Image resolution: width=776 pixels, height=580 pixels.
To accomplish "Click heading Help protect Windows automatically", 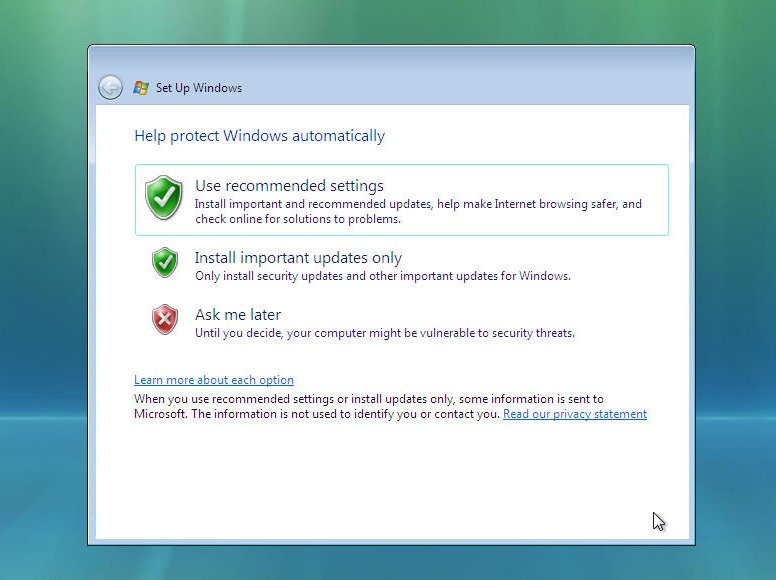I will pos(260,136).
